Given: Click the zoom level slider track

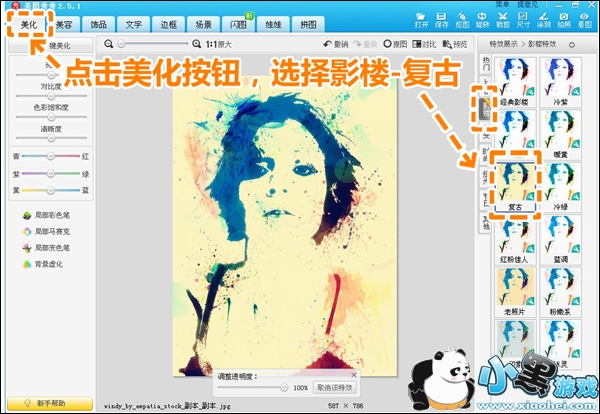Looking at the screenshot, I should 153,44.
